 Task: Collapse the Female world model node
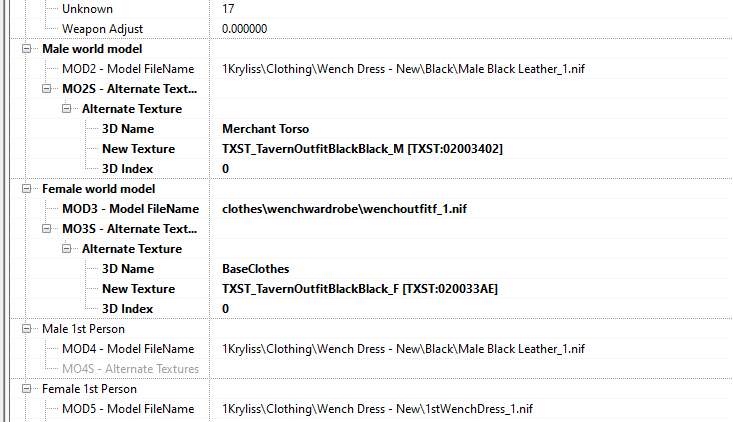coord(27,188)
